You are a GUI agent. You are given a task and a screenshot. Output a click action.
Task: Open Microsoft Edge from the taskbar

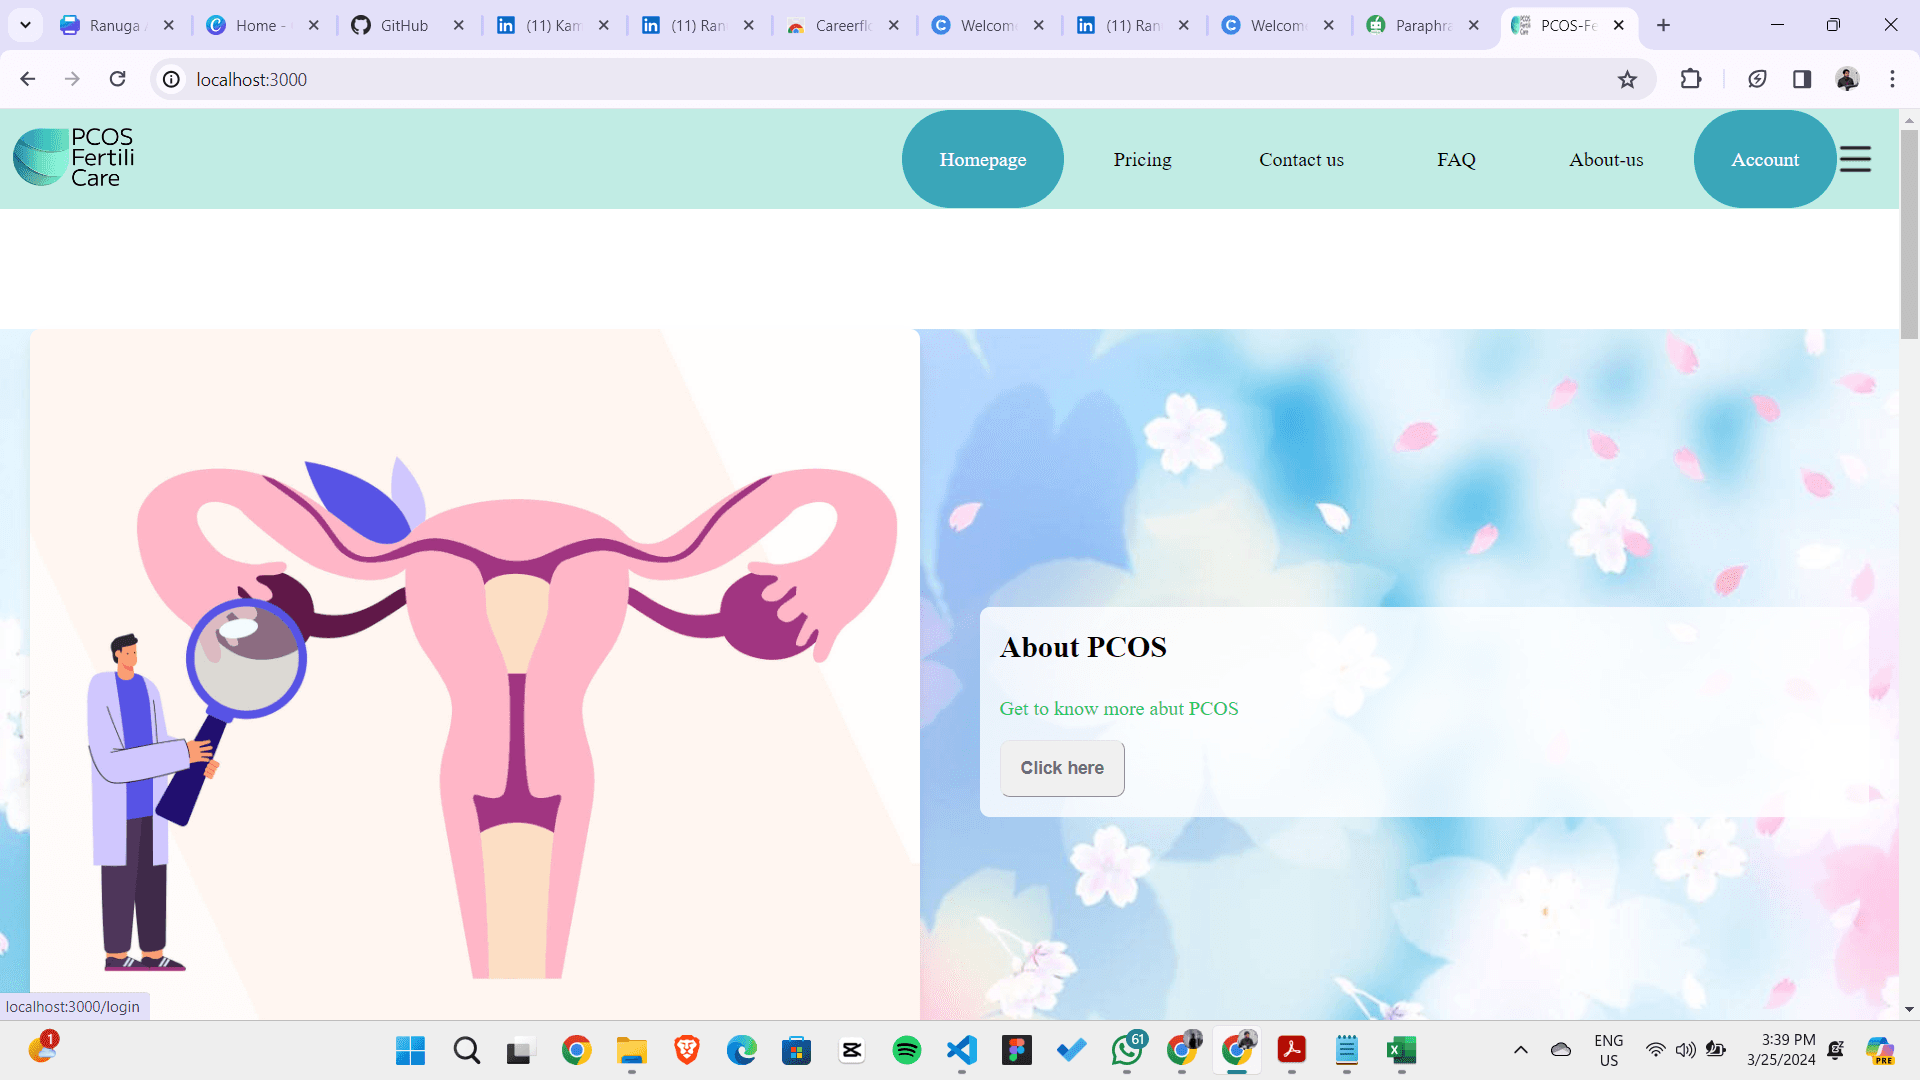(742, 1051)
